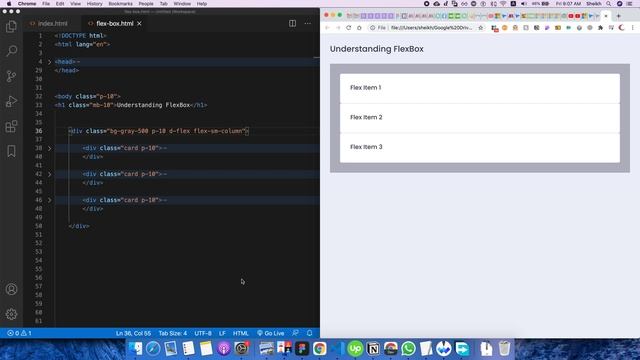Open the Bookmarks menu in menu bar
The width and height of the screenshot is (640, 360).
point(120,4)
